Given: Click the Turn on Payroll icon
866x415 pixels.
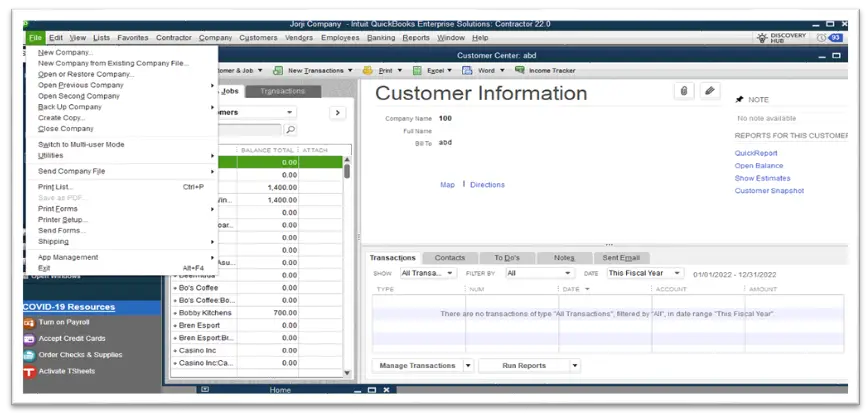Looking at the screenshot, I should point(29,322).
